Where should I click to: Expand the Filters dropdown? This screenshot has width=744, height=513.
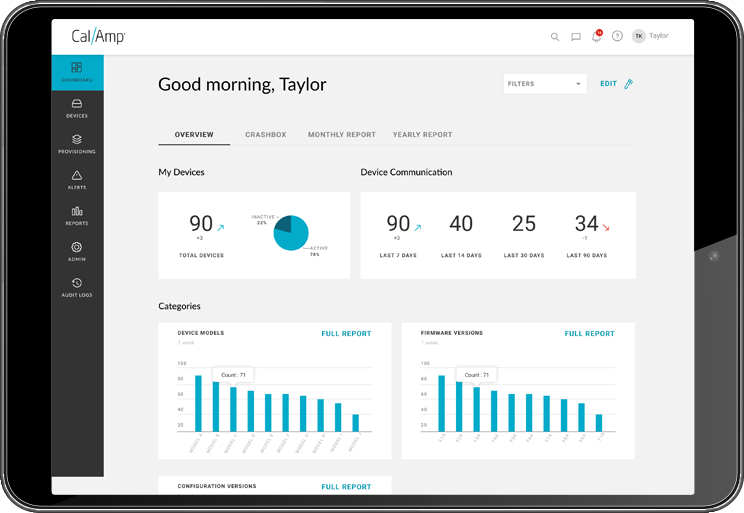point(544,84)
